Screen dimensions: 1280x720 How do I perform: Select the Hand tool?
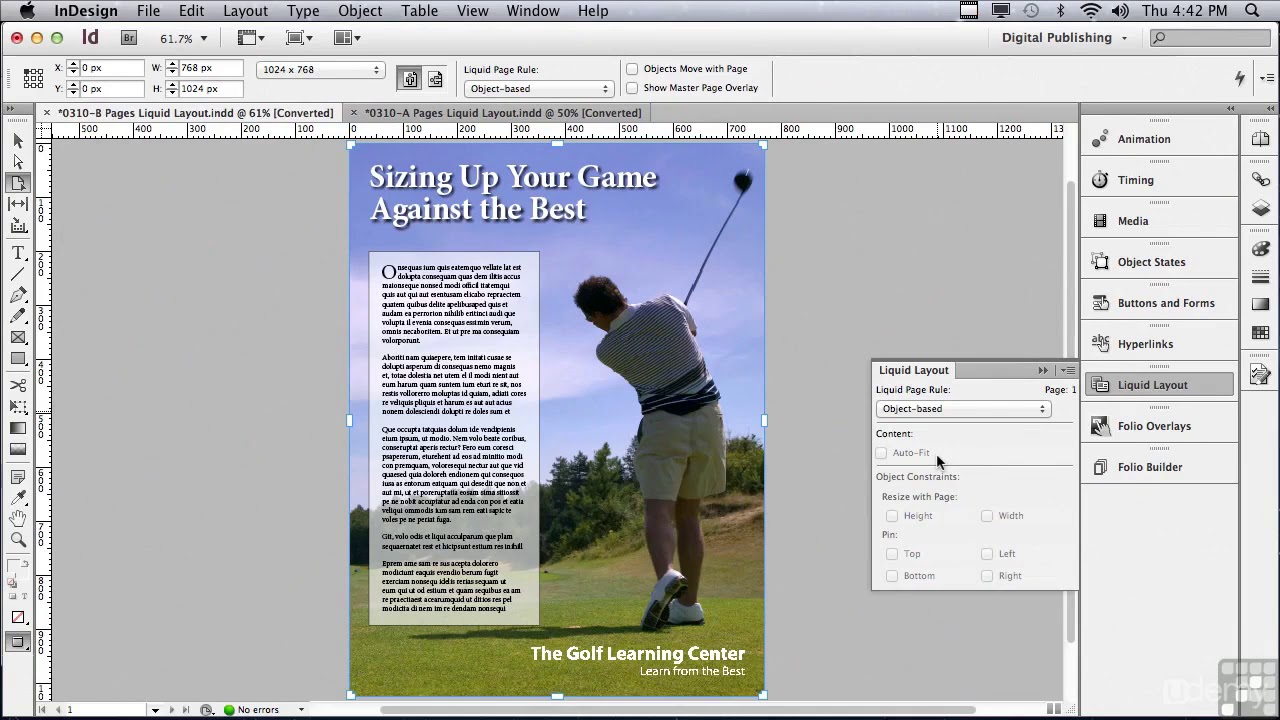(18, 519)
